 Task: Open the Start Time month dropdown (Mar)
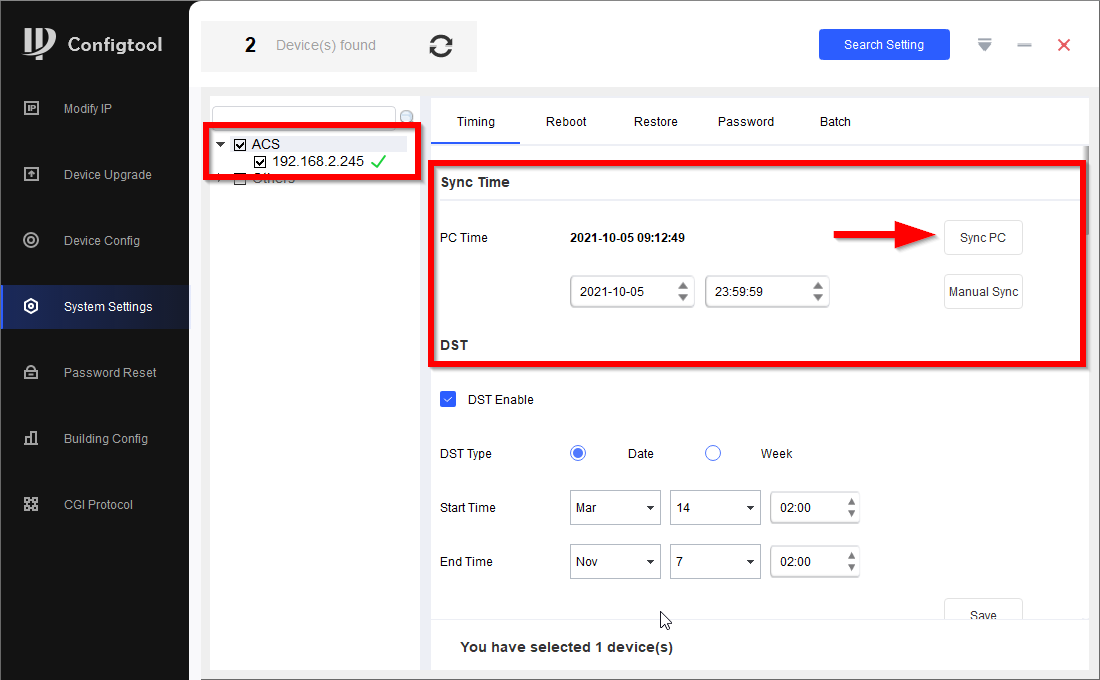pos(615,507)
